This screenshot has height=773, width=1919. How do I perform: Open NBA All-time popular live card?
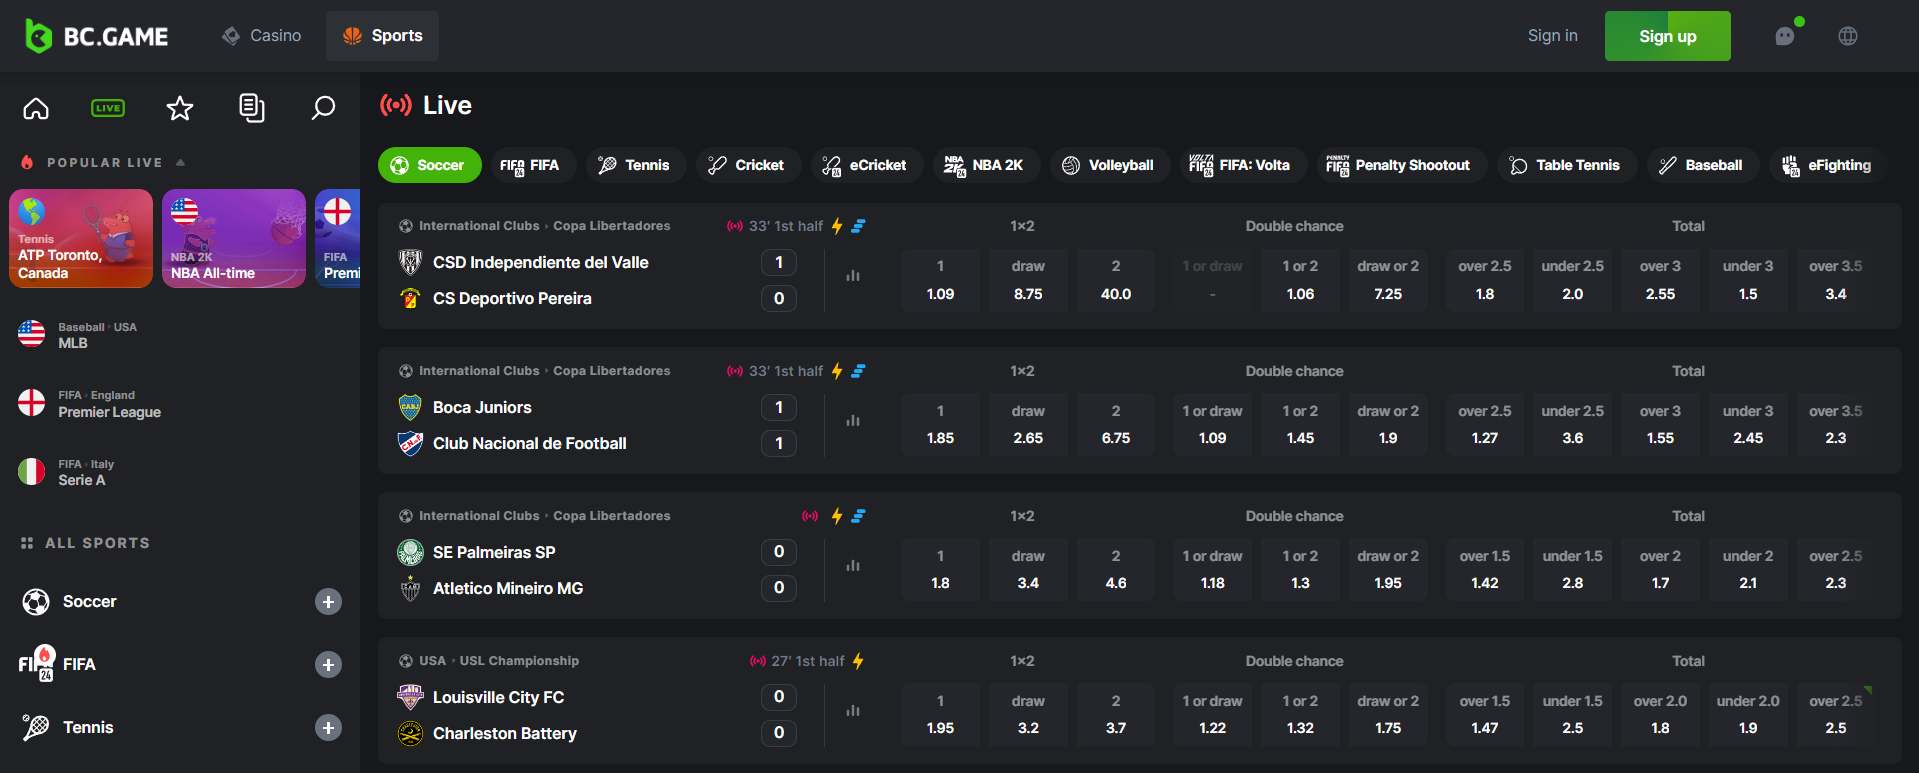tap(234, 239)
